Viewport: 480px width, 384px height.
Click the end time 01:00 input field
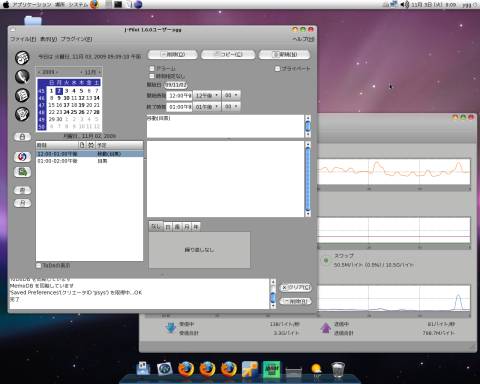click(179, 107)
